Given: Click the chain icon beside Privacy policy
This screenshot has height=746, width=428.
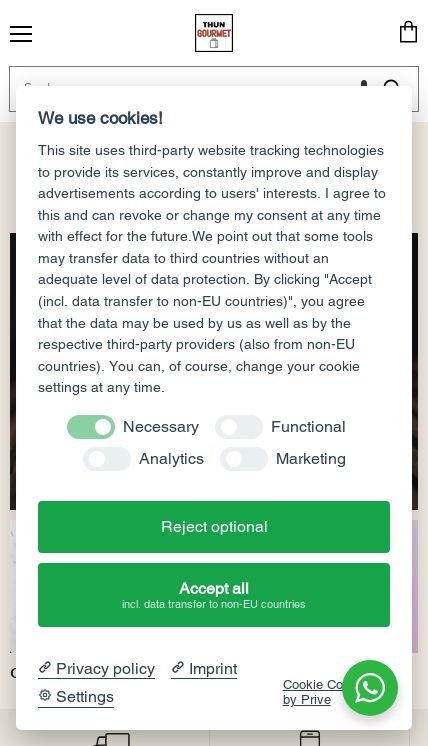Looking at the screenshot, I should [45, 667].
